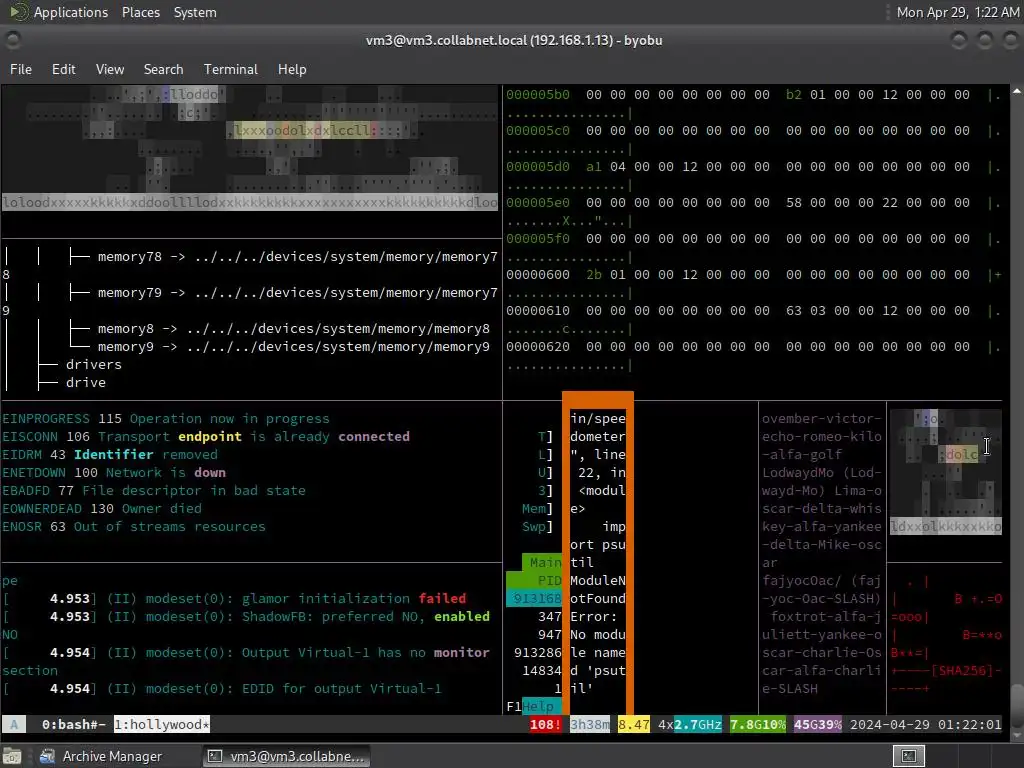Open the File menu

pos(21,69)
